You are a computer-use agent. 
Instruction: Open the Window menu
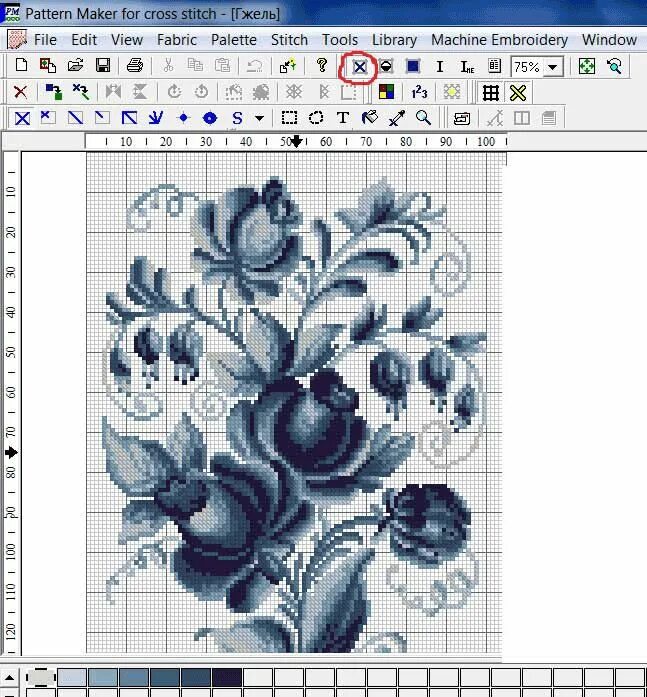tap(610, 40)
